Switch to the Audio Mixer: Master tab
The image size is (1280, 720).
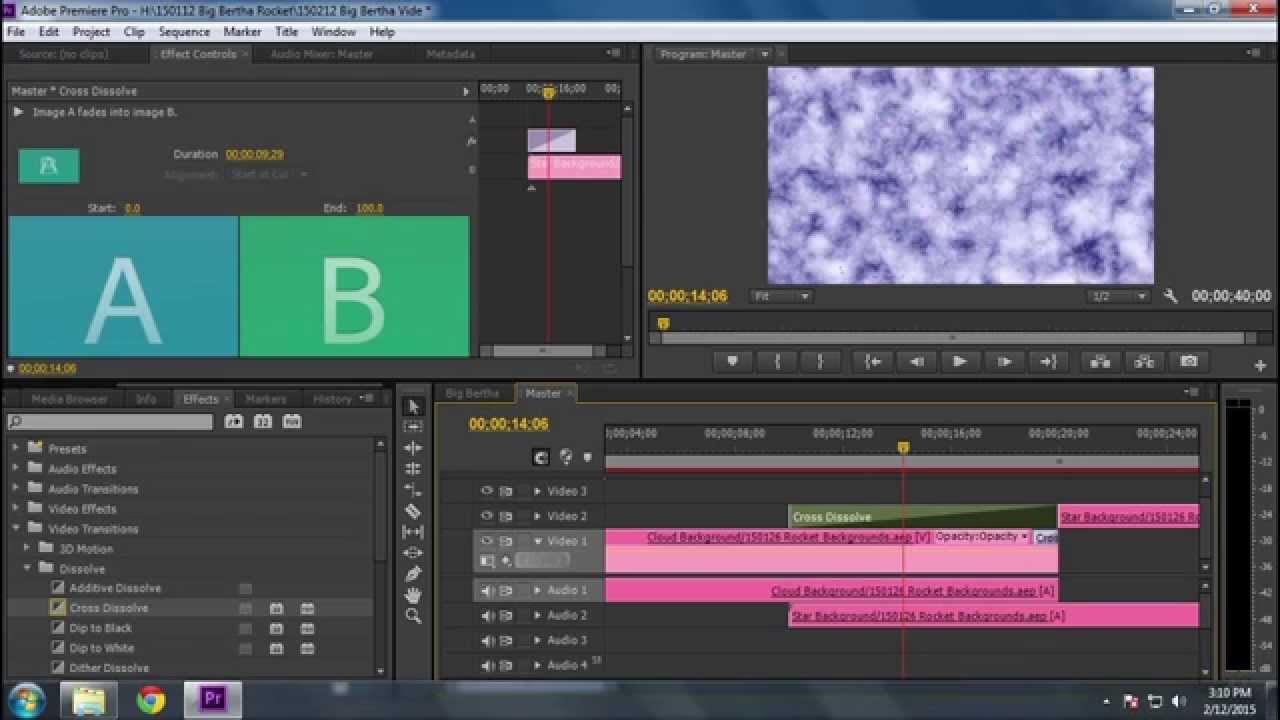click(x=321, y=54)
